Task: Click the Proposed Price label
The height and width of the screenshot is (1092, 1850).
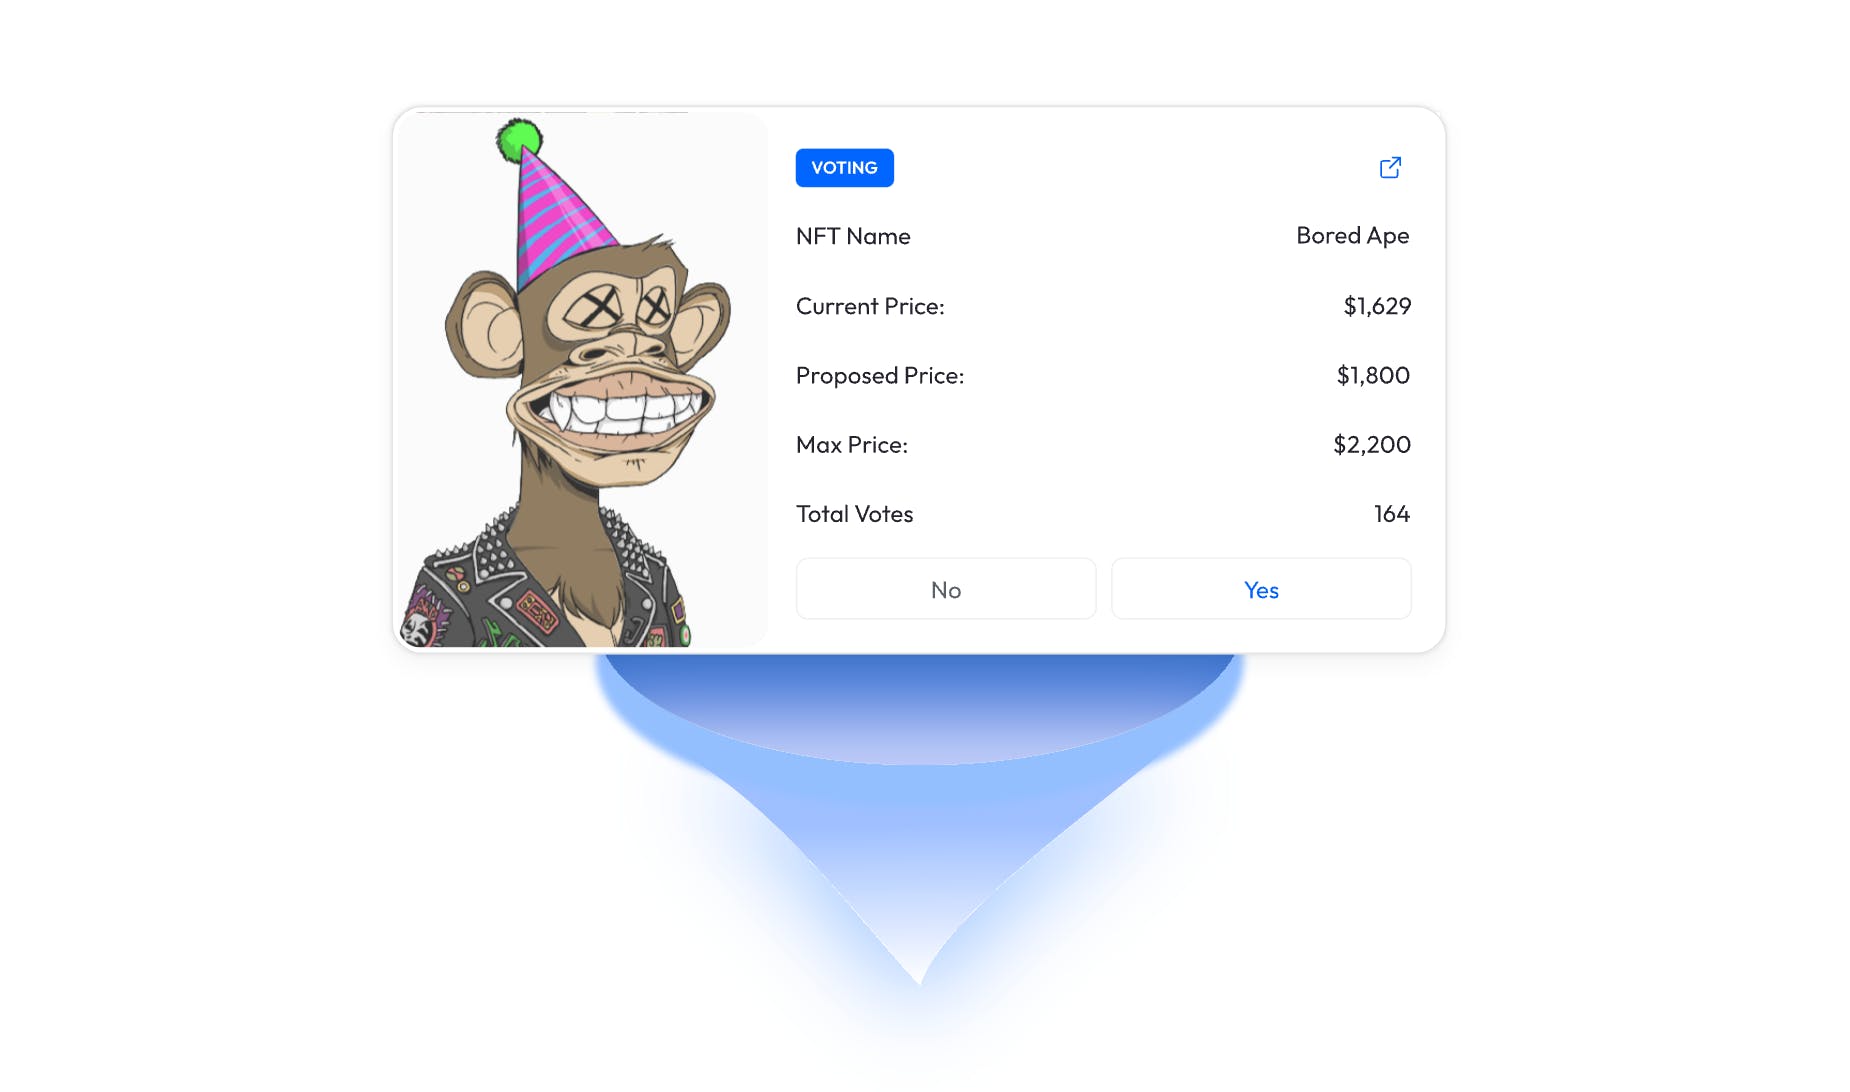Action: 880,376
